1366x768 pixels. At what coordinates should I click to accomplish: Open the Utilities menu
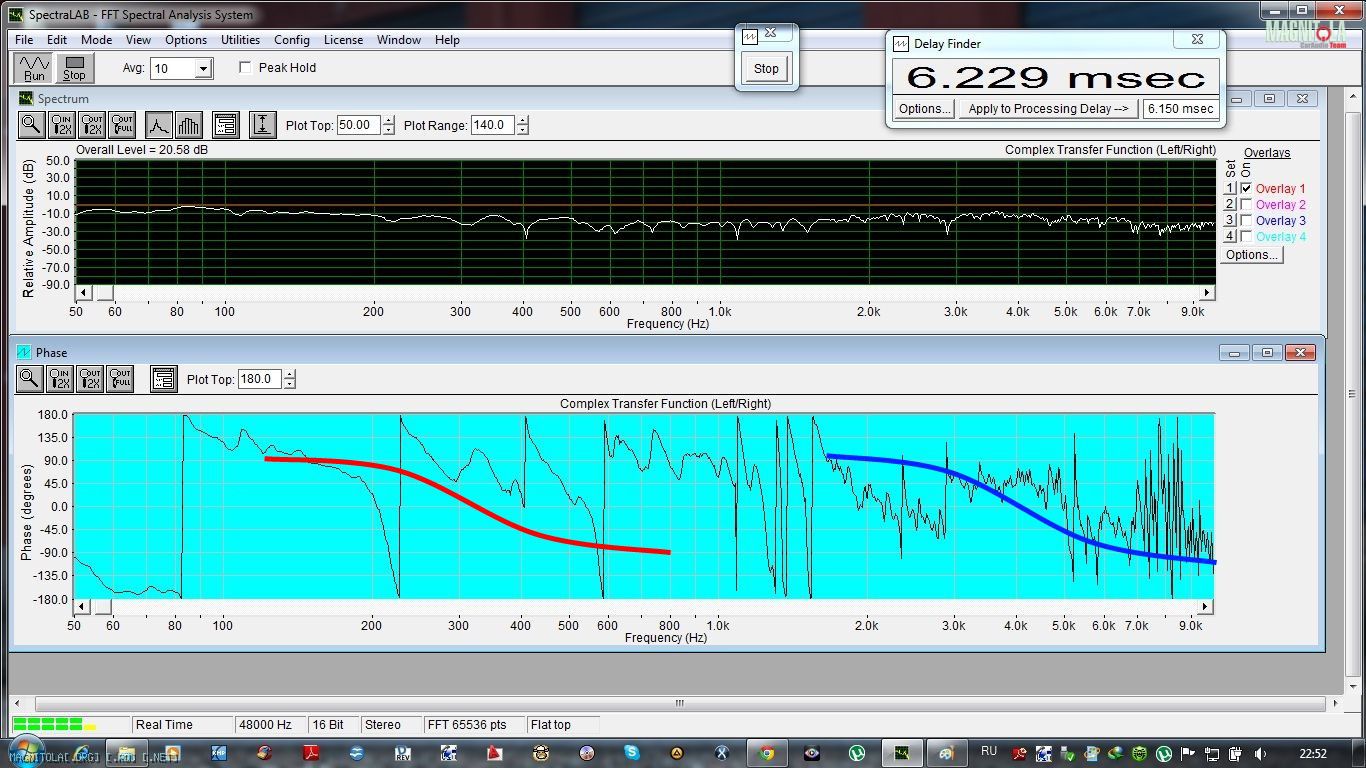pyautogui.click(x=240, y=40)
